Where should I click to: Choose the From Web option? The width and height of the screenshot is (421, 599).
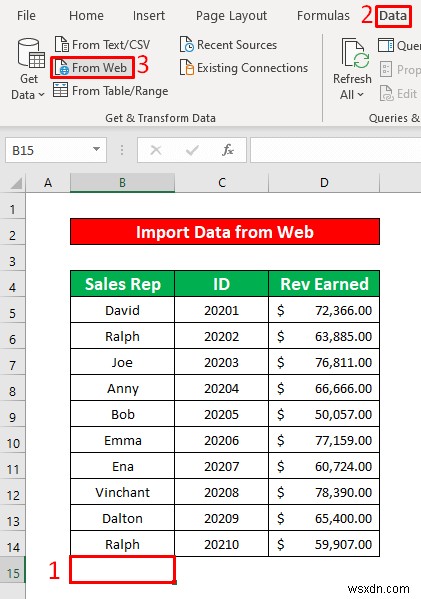pos(92,68)
